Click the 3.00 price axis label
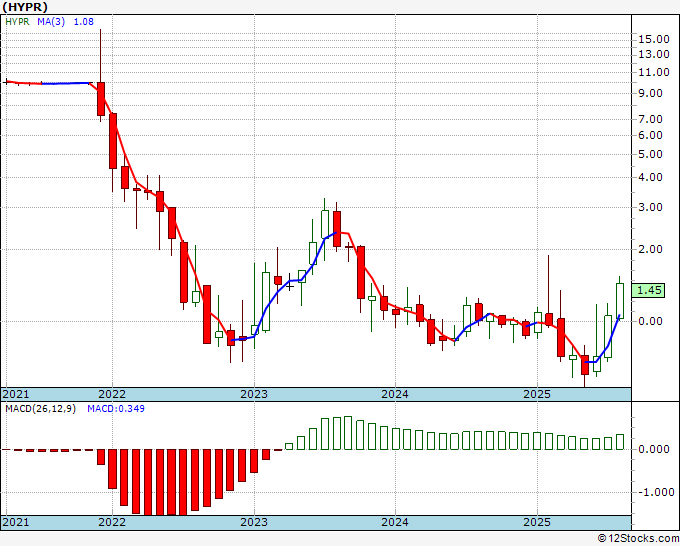680x546 pixels. [x=651, y=207]
